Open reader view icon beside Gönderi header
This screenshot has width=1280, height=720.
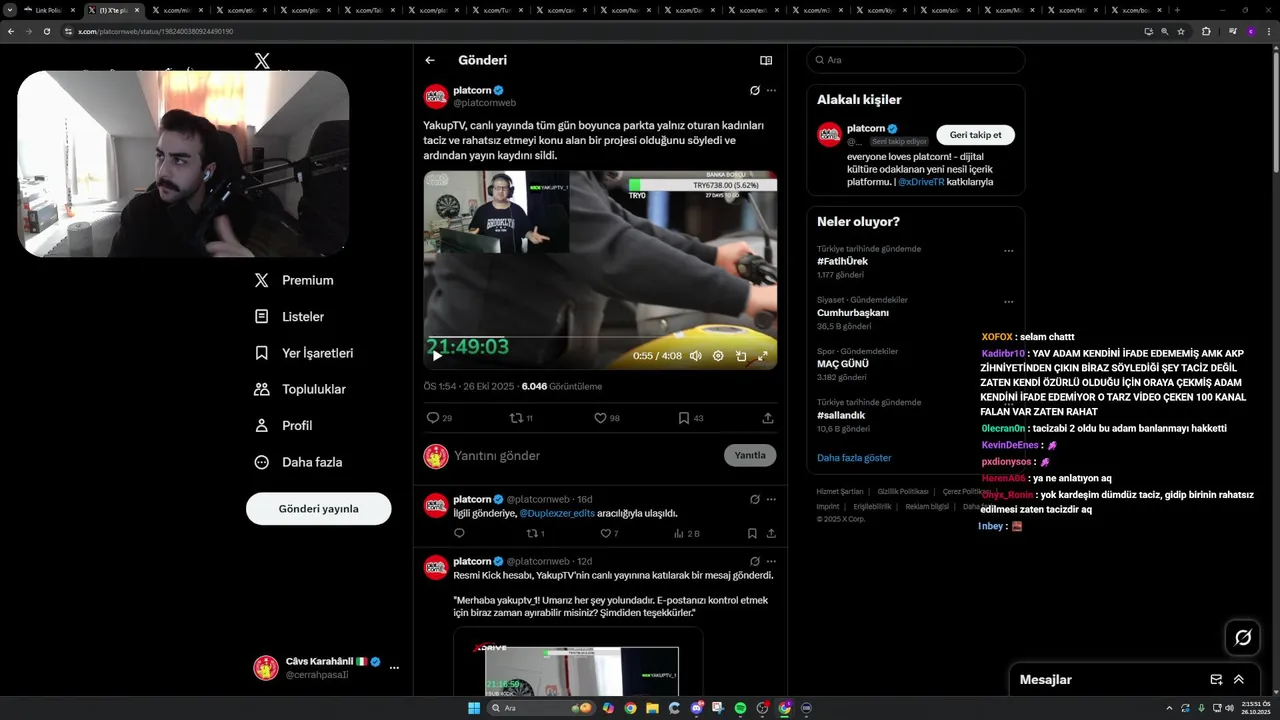click(766, 60)
